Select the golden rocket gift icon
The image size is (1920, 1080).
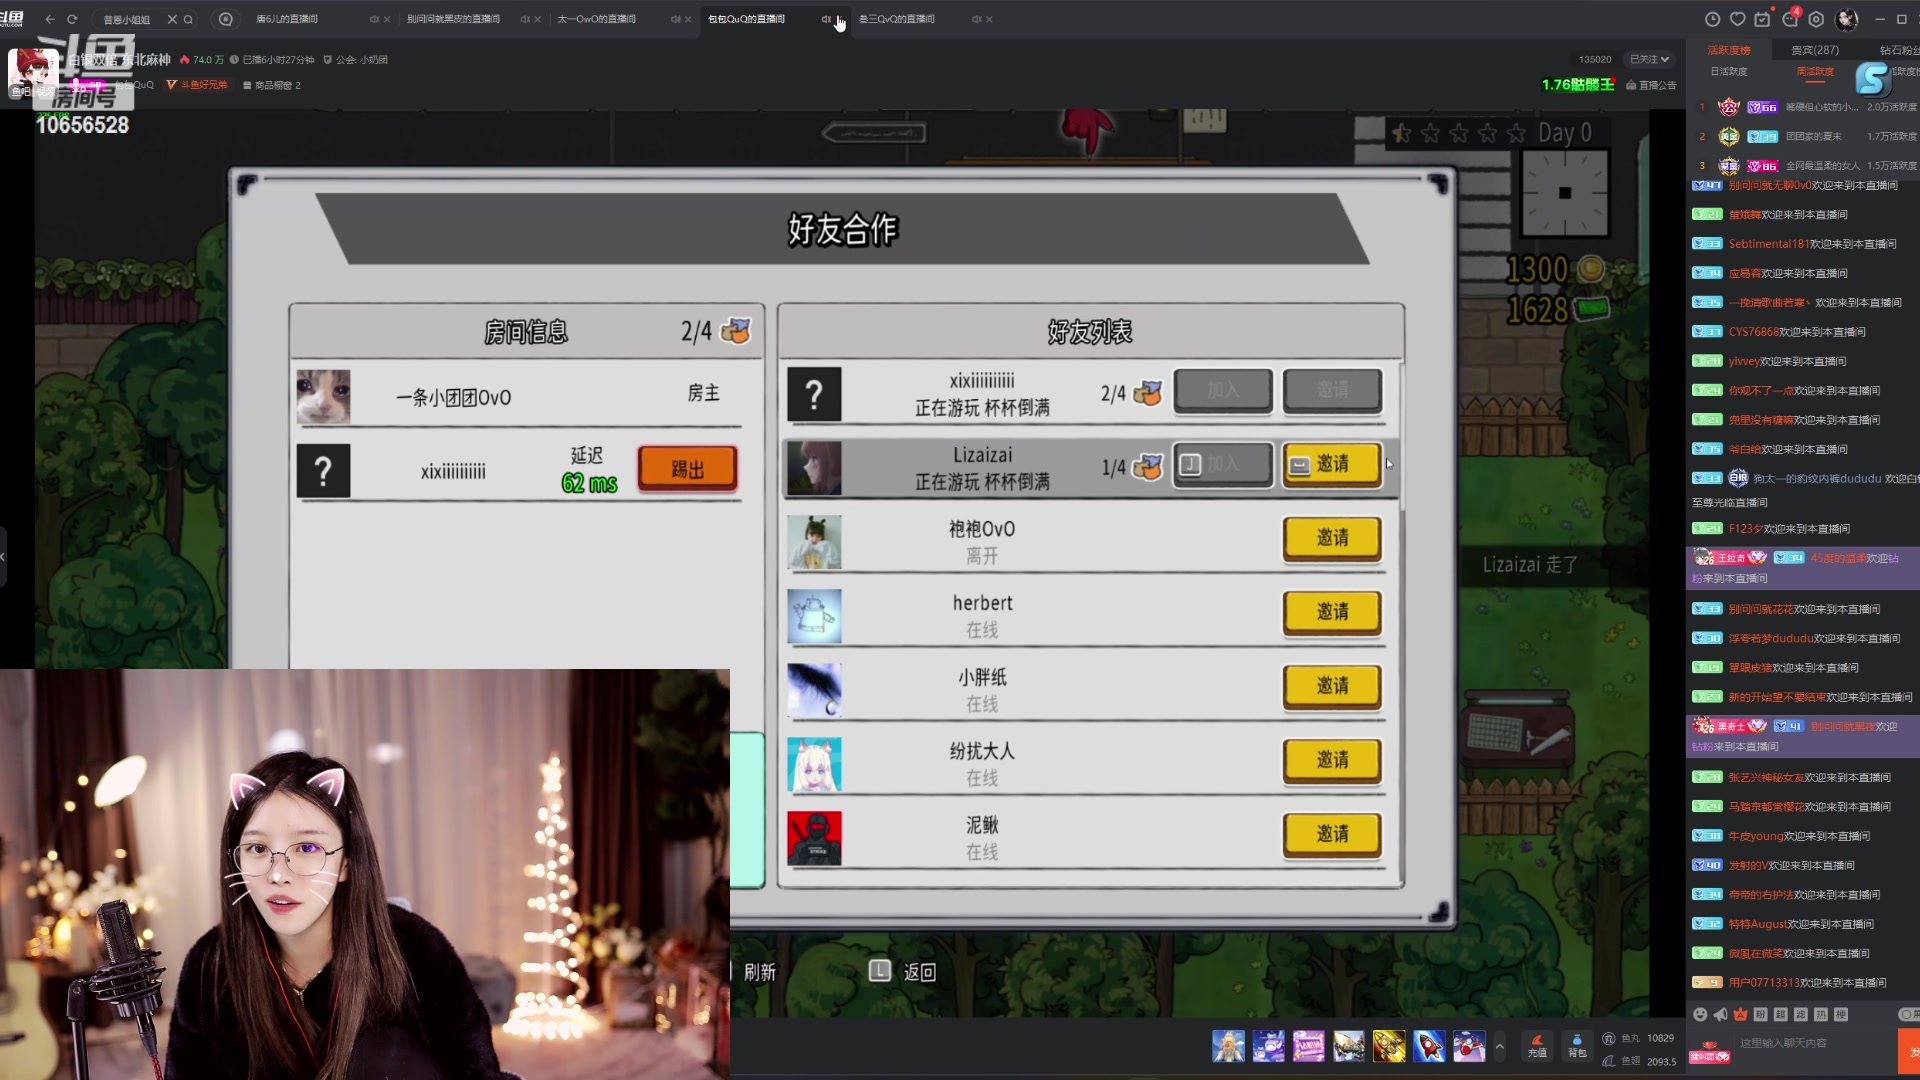(x=1388, y=1046)
